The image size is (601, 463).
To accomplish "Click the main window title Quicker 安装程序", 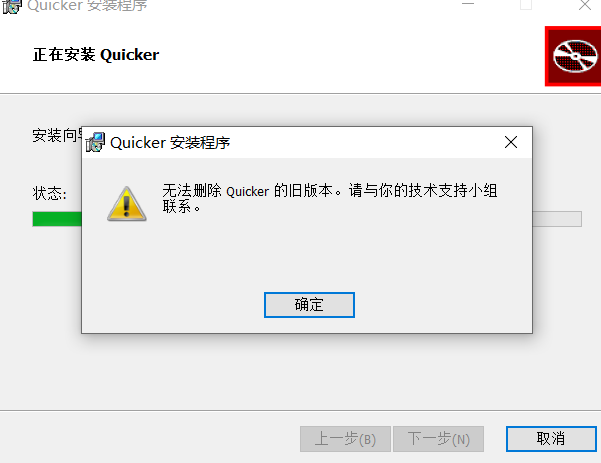I will click(87, 5).
